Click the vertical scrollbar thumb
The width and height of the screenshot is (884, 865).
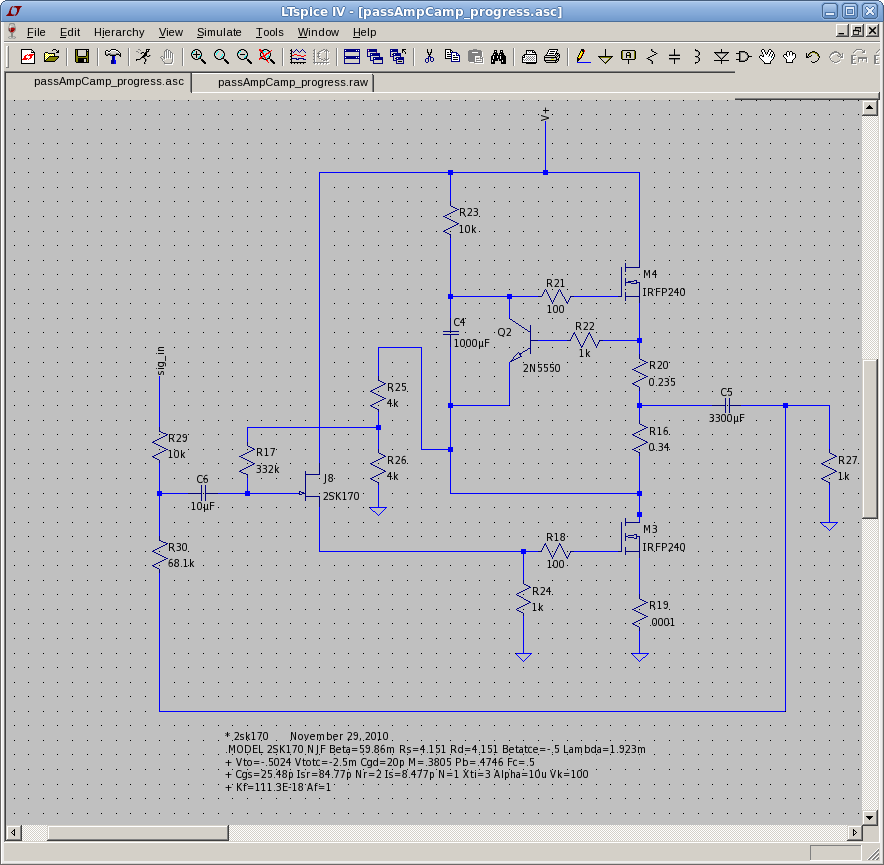click(869, 439)
